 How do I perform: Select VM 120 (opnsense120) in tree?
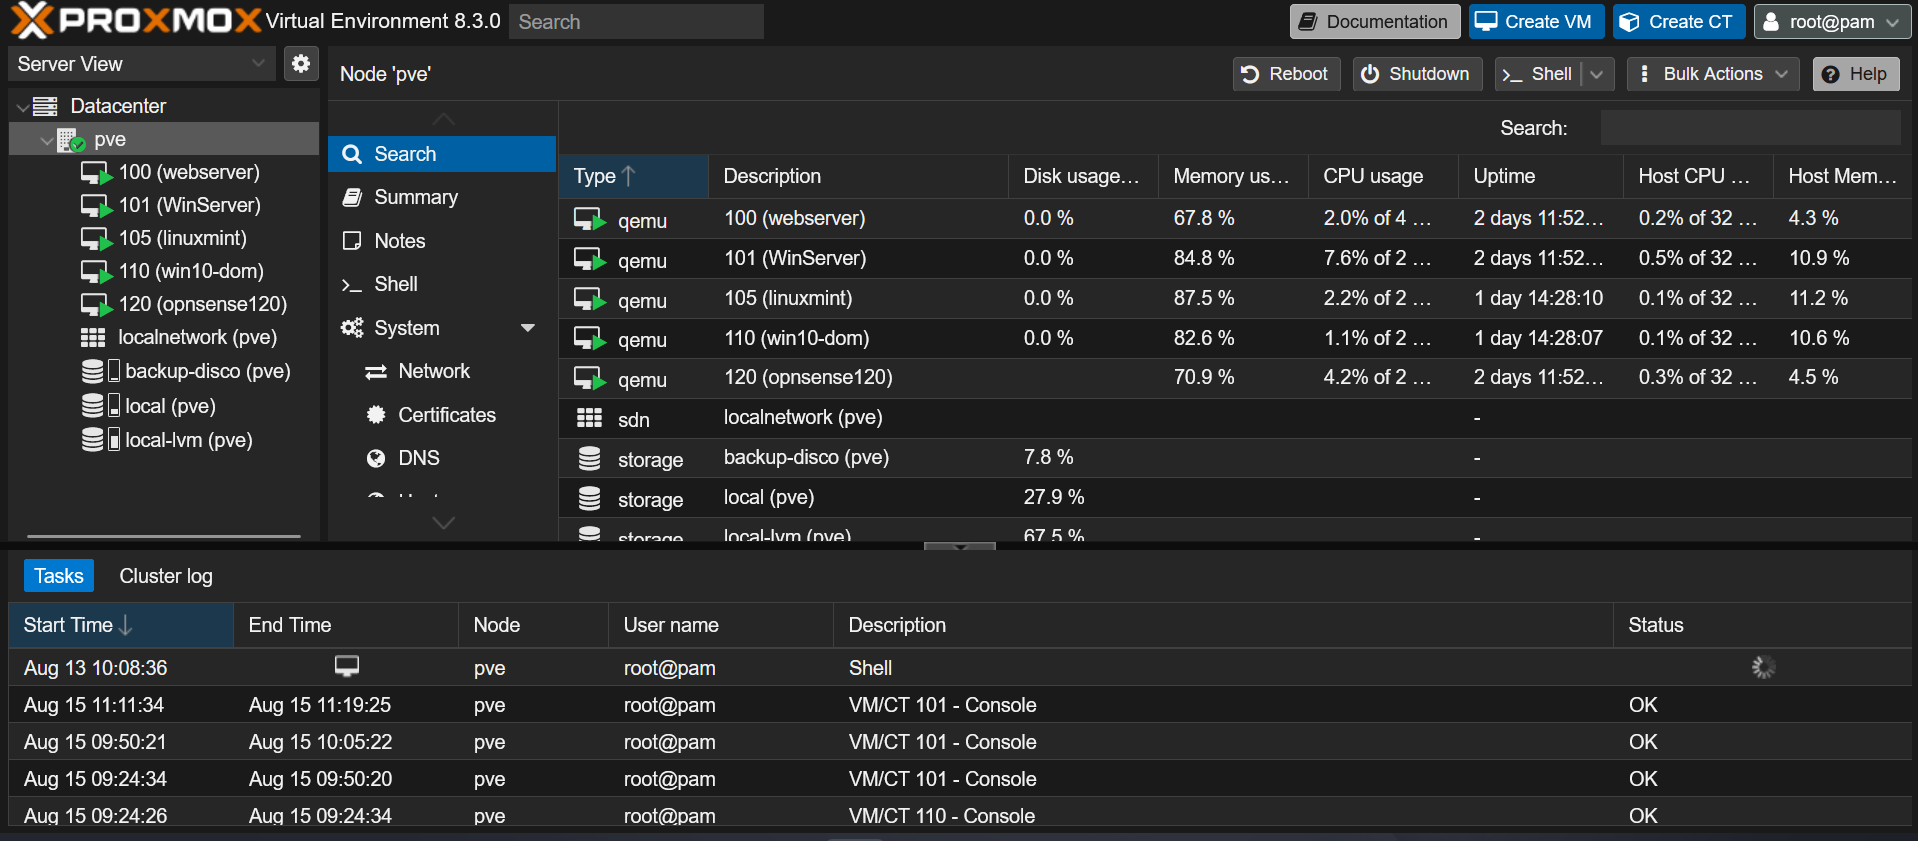pos(202,304)
